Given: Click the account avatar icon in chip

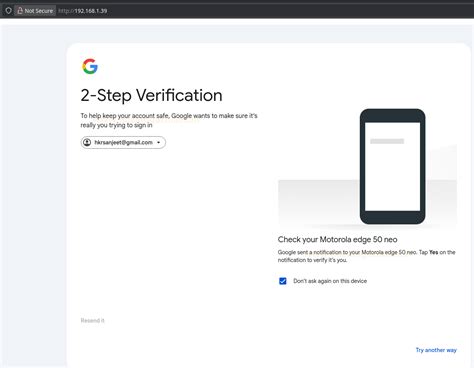Looking at the screenshot, I should (87, 142).
